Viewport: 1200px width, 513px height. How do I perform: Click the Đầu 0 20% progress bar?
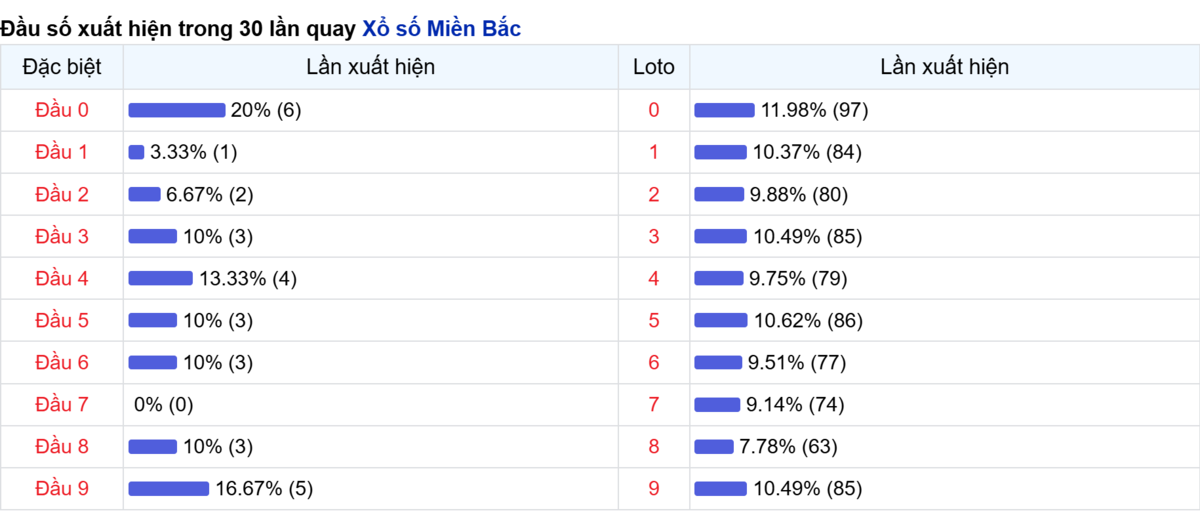tap(177, 110)
